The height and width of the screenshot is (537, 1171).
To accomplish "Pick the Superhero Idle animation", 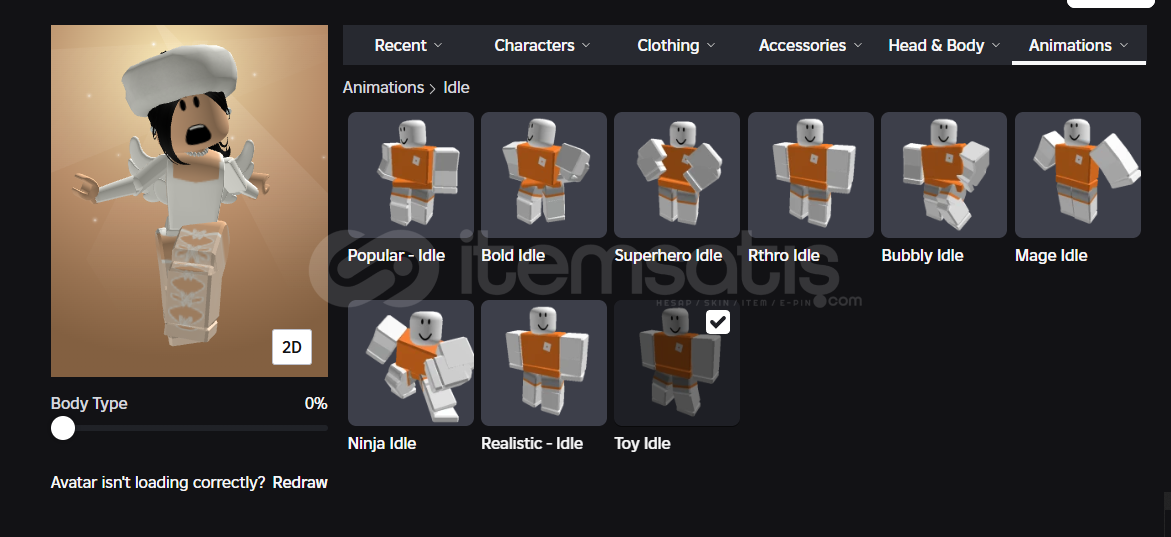I will (677, 175).
